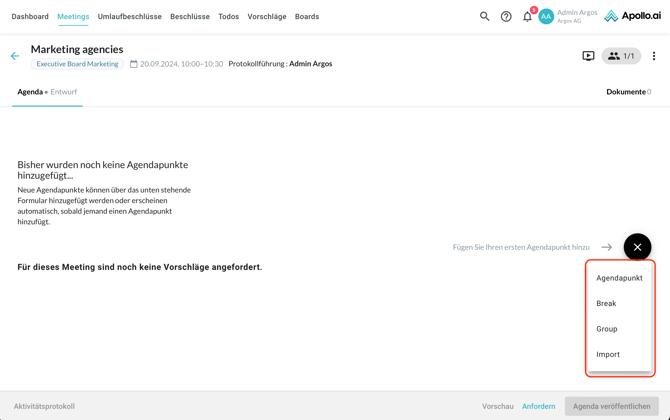Choose Break from the add menu
Screen dimensions: 670x420
tap(606, 303)
